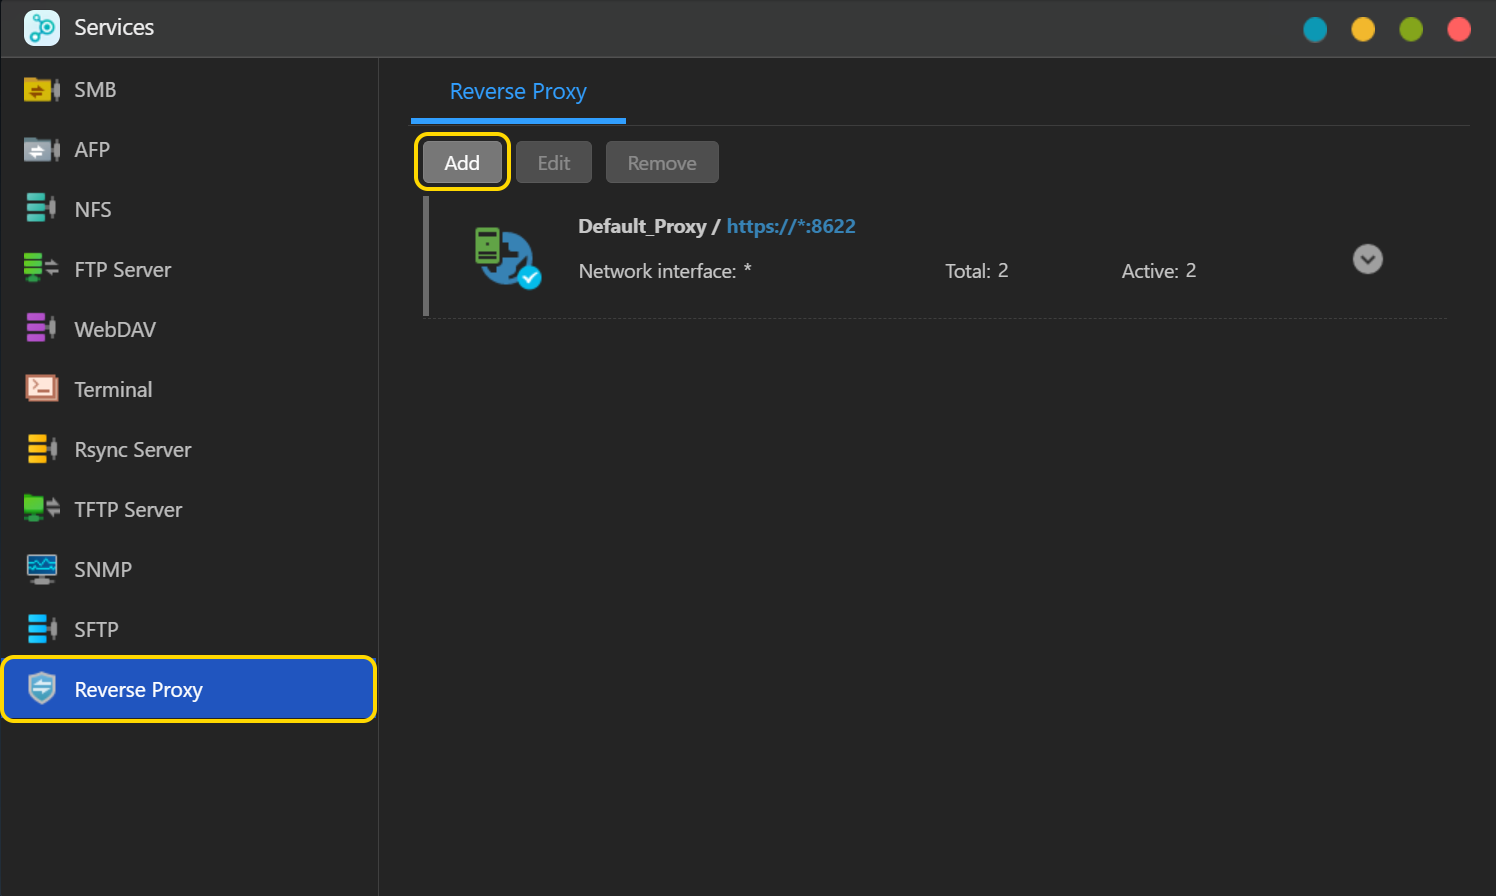Click the Default_Proxy server globe icon

pos(507,258)
